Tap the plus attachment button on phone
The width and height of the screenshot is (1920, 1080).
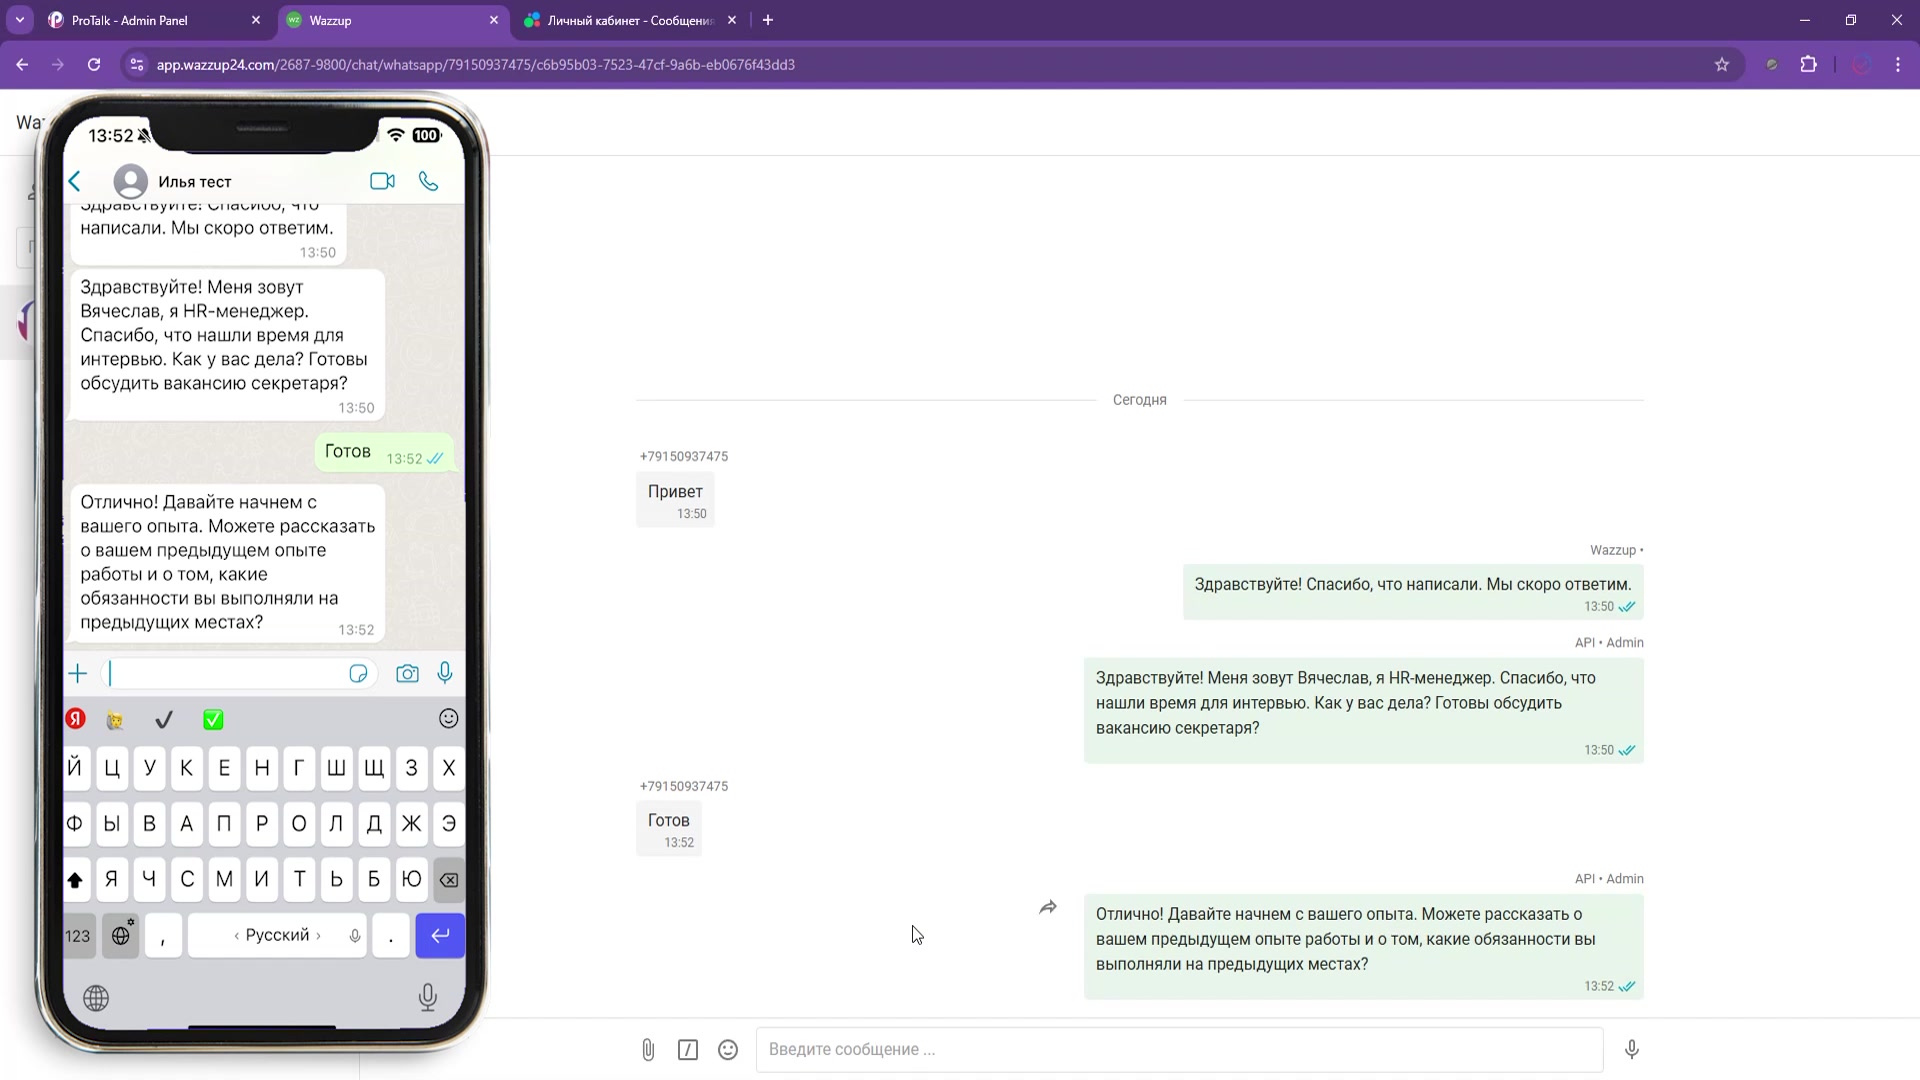78,674
